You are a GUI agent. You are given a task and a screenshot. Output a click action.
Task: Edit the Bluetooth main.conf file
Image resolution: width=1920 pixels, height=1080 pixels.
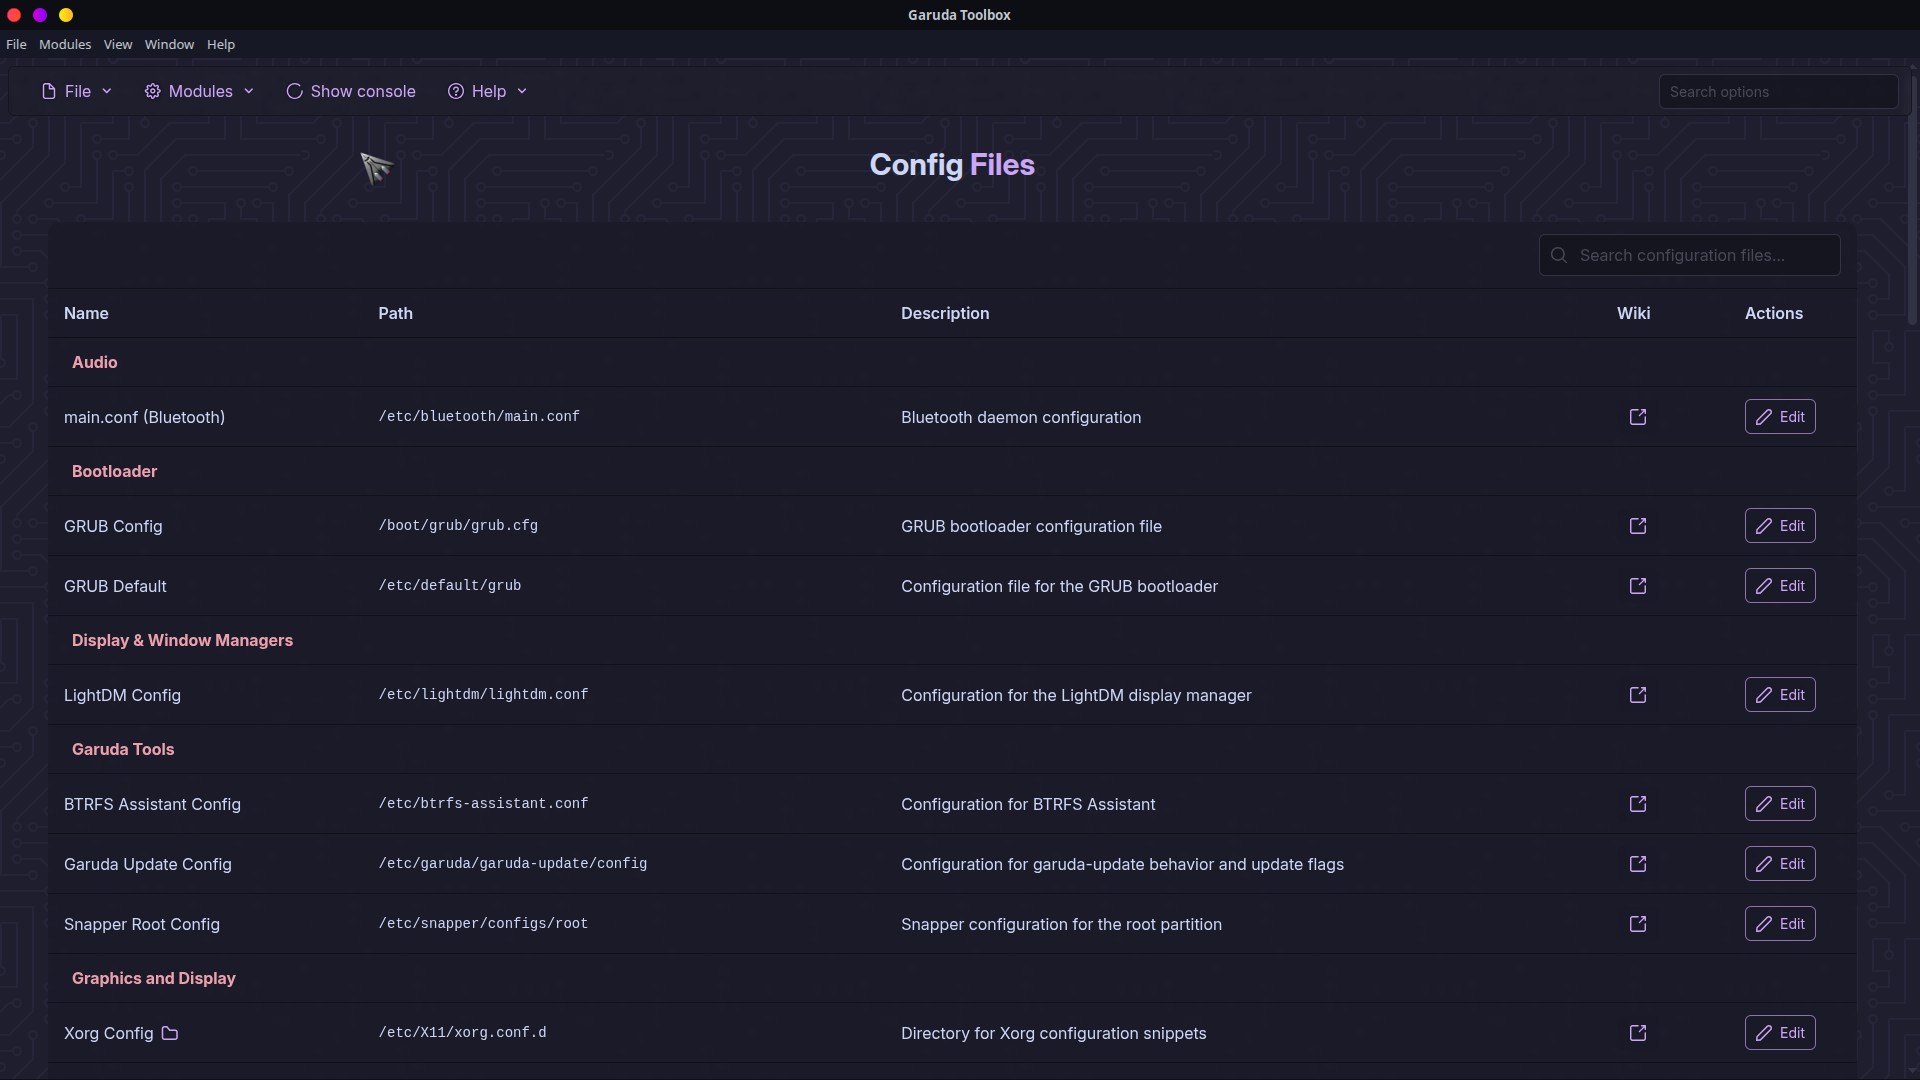point(1780,417)
